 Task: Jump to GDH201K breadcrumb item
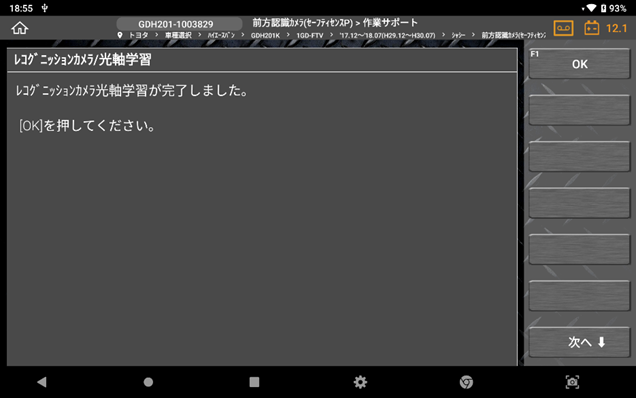pos(265,35)
